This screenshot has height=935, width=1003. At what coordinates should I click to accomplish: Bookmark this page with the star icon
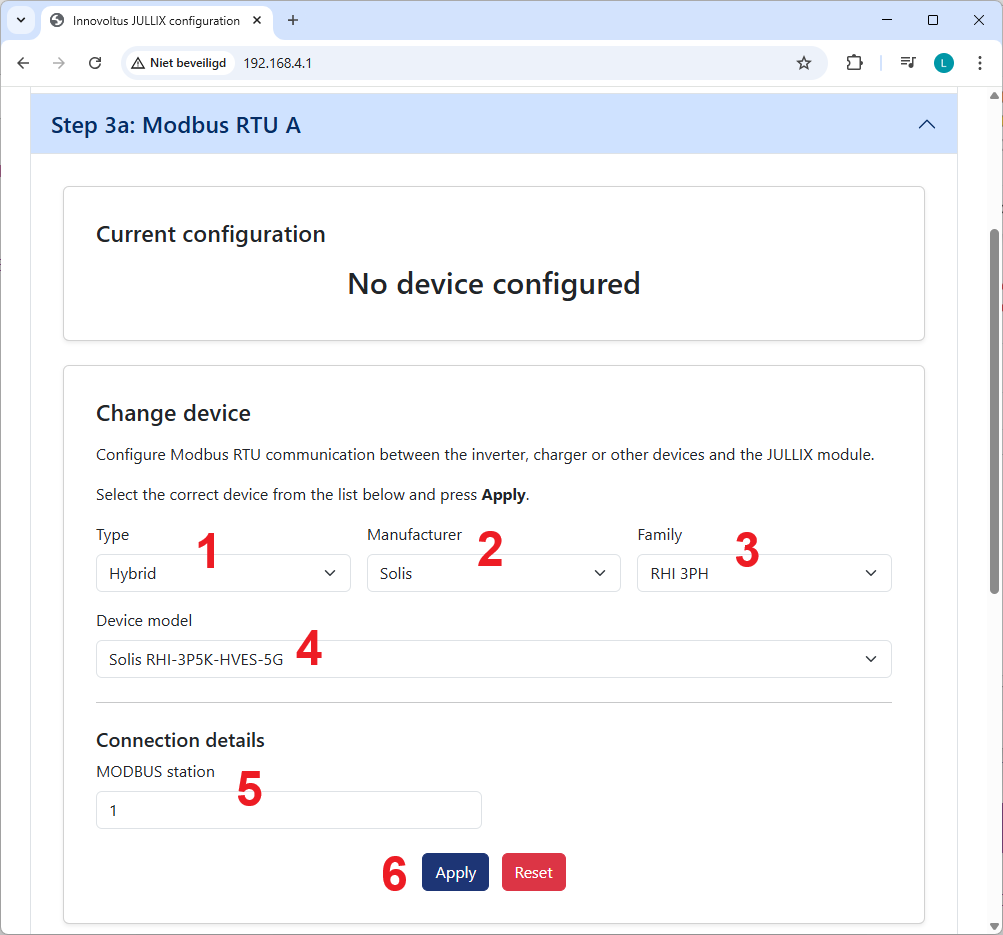(803, 63)
